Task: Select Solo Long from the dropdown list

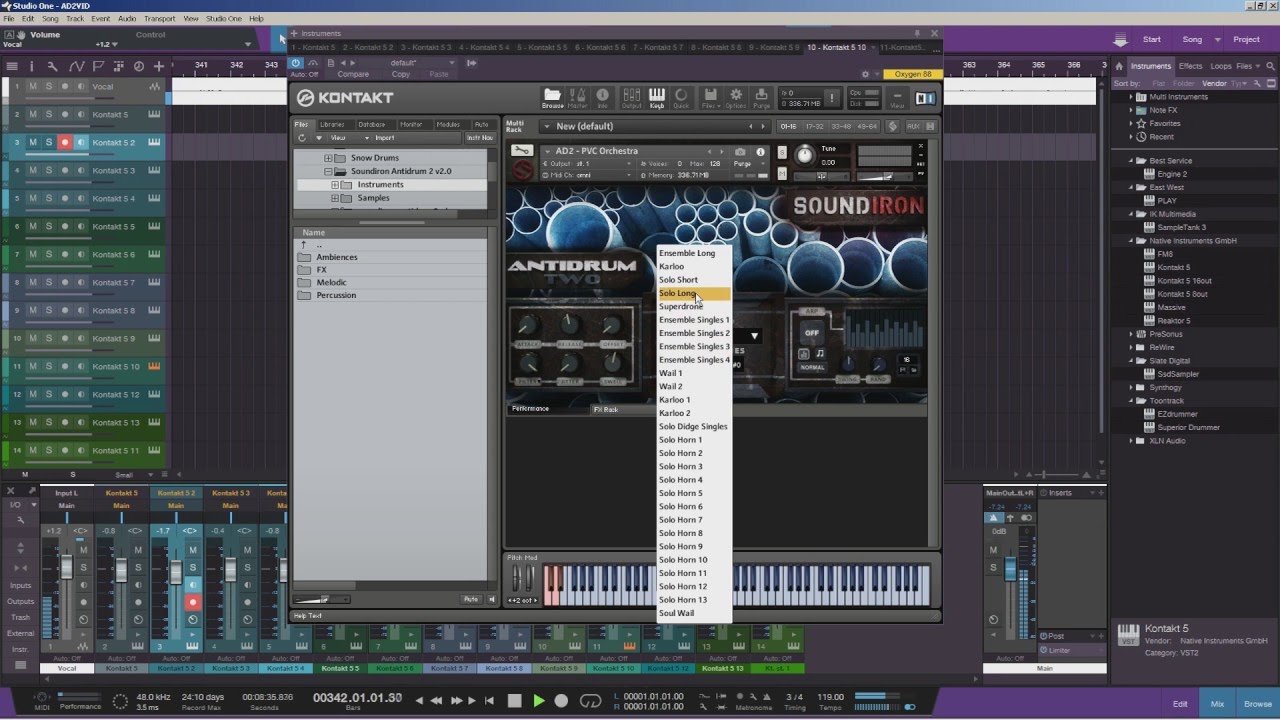Action: click(x=694, y=293)
